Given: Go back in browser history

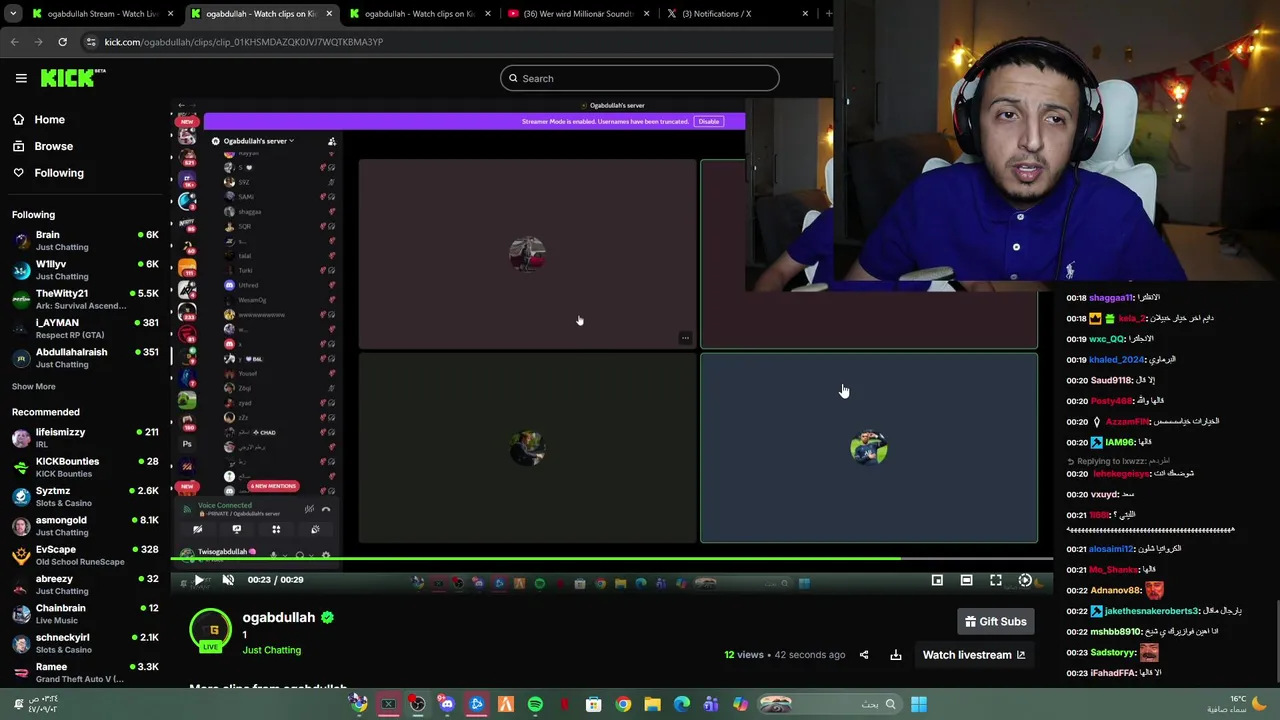Looking at the screenshot, I should click(x=14, y=42).
